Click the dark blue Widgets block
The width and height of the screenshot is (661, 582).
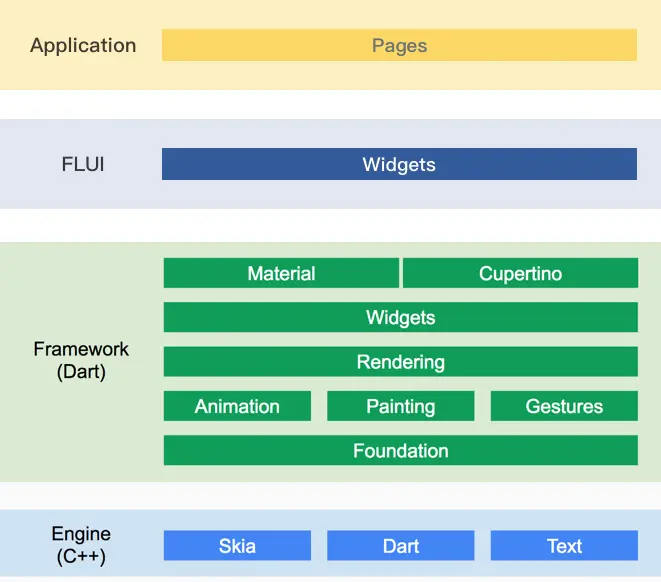[x=399, y=164]
